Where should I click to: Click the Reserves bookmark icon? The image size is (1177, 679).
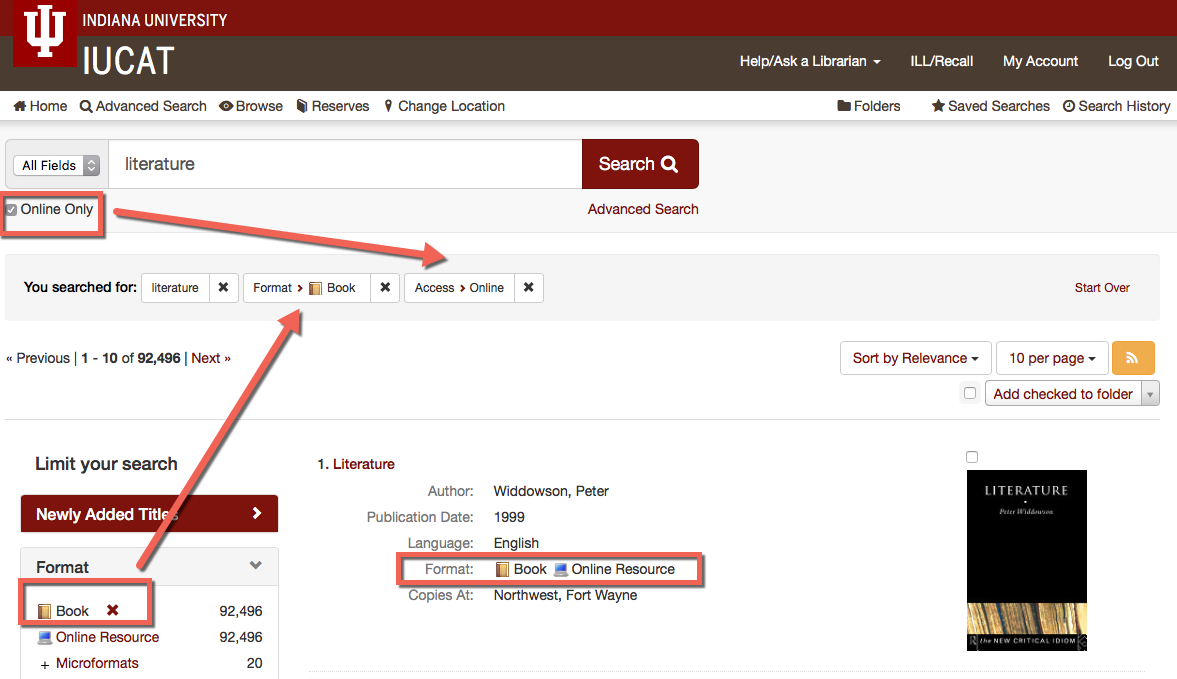point(301,105)
